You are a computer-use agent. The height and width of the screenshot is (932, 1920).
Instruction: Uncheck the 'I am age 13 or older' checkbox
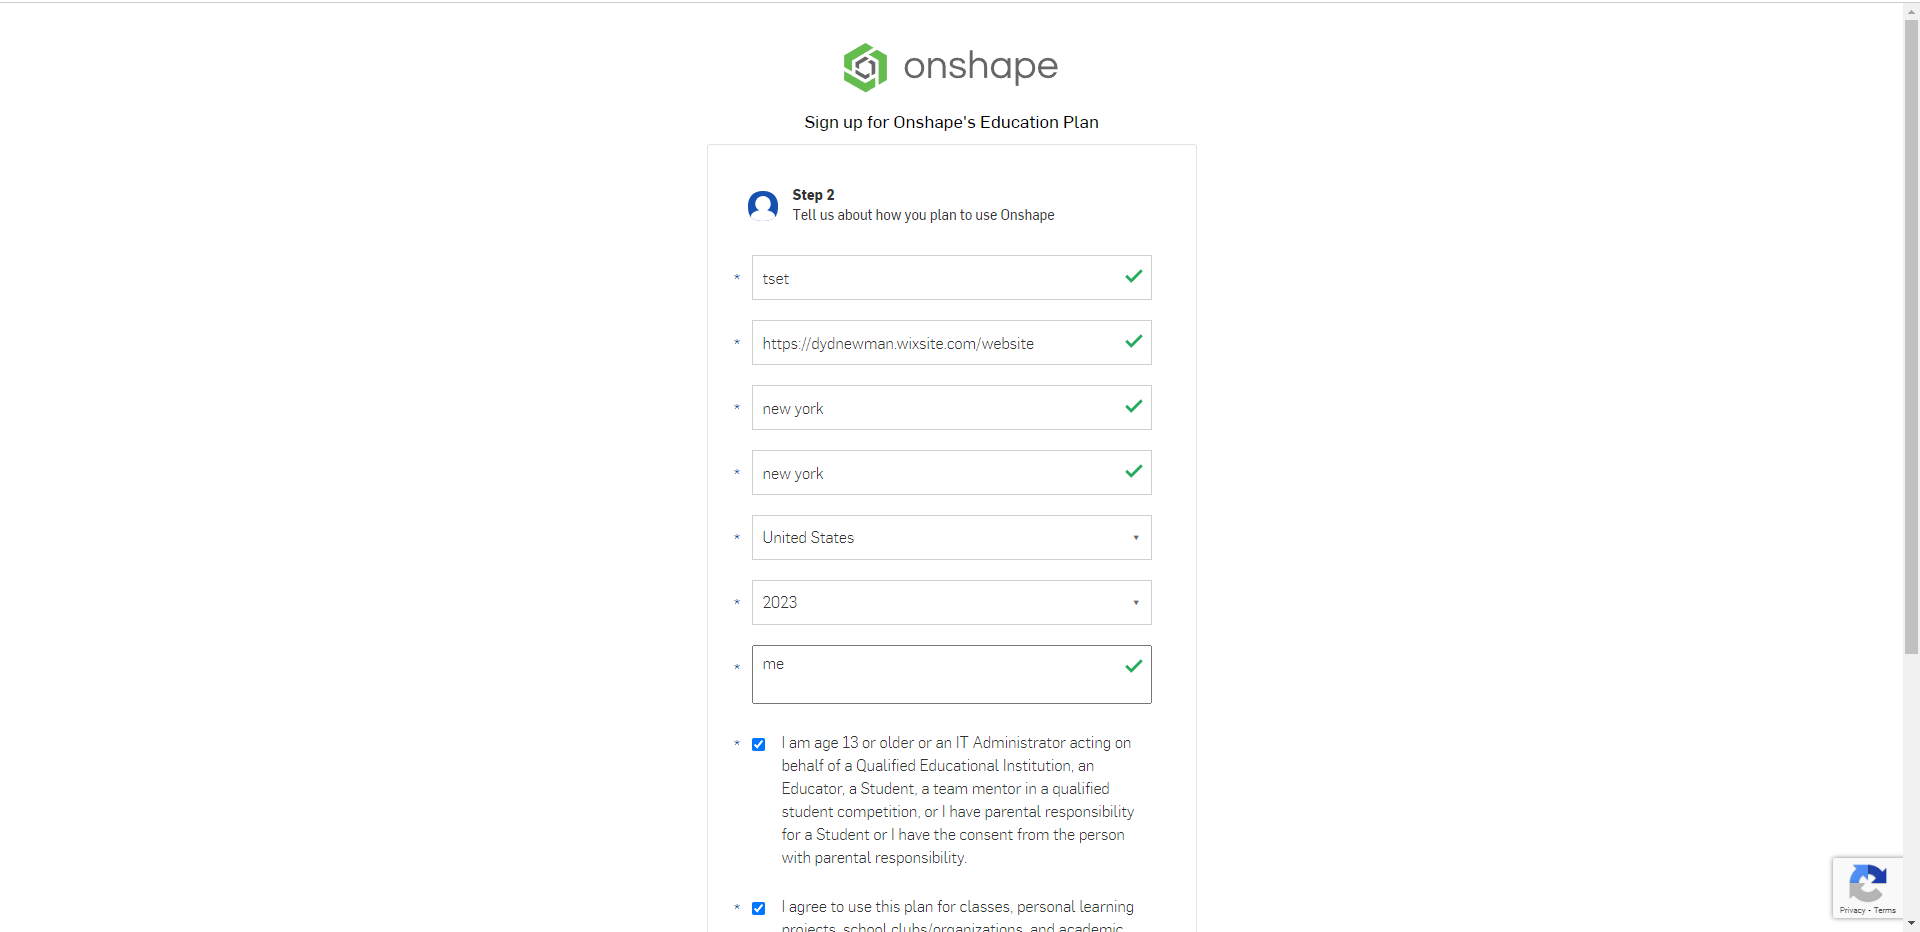coord(759,744)
